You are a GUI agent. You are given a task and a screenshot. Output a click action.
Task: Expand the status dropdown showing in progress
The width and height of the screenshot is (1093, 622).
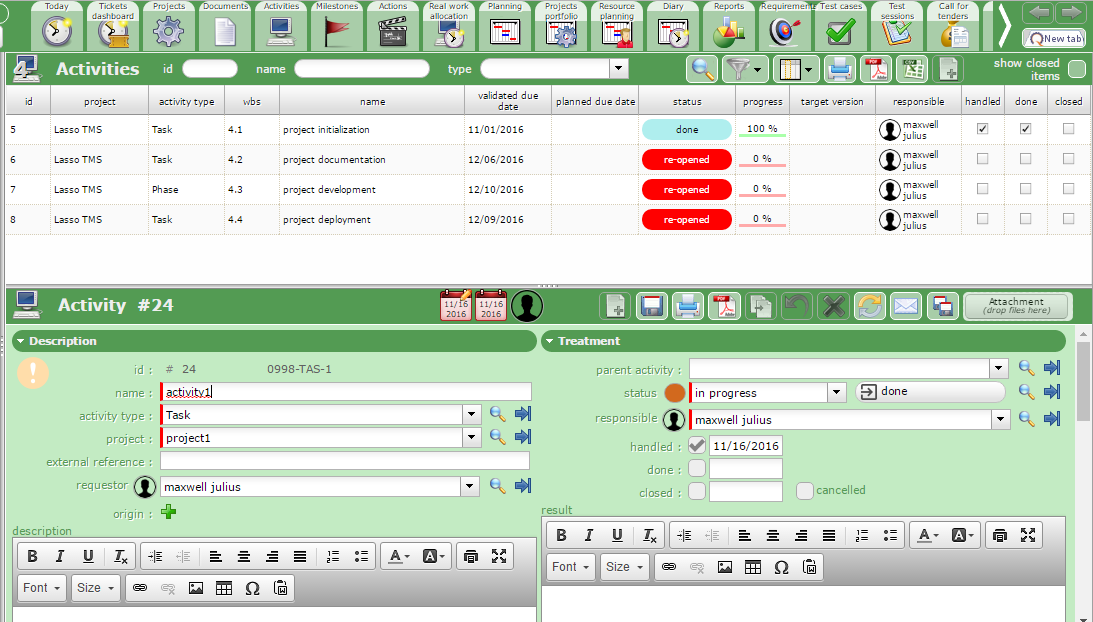(837, 393)
